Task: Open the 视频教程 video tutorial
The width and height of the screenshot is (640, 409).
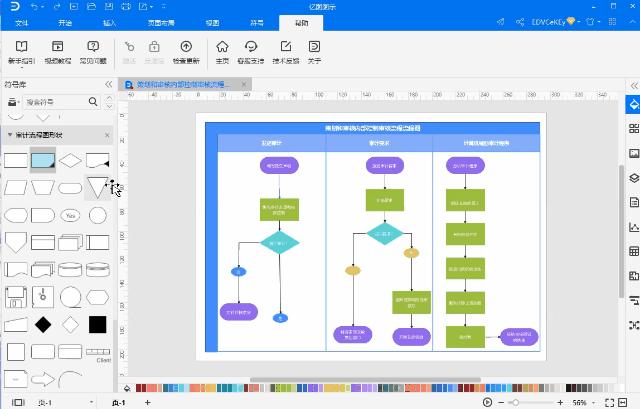Action: tap(58, 52)
